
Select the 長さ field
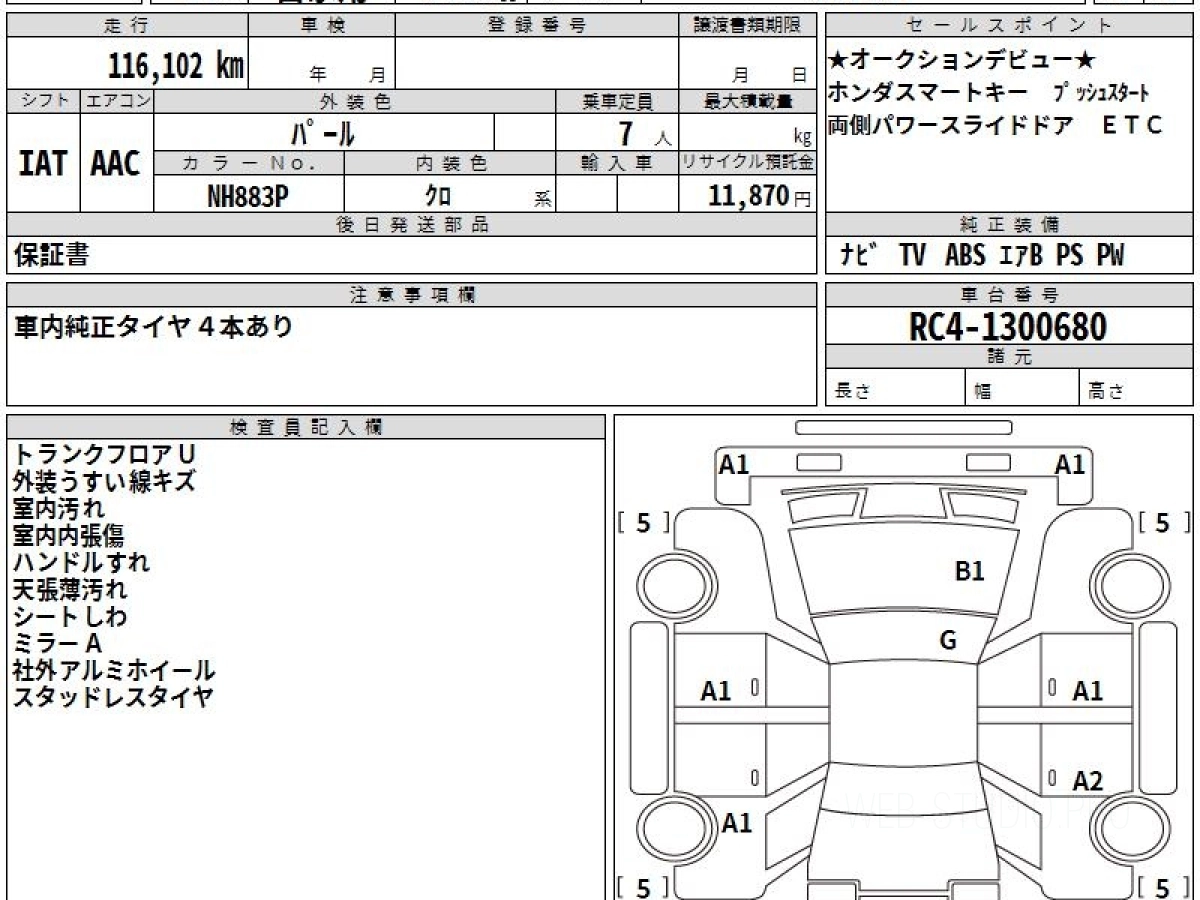click(895, 389)
